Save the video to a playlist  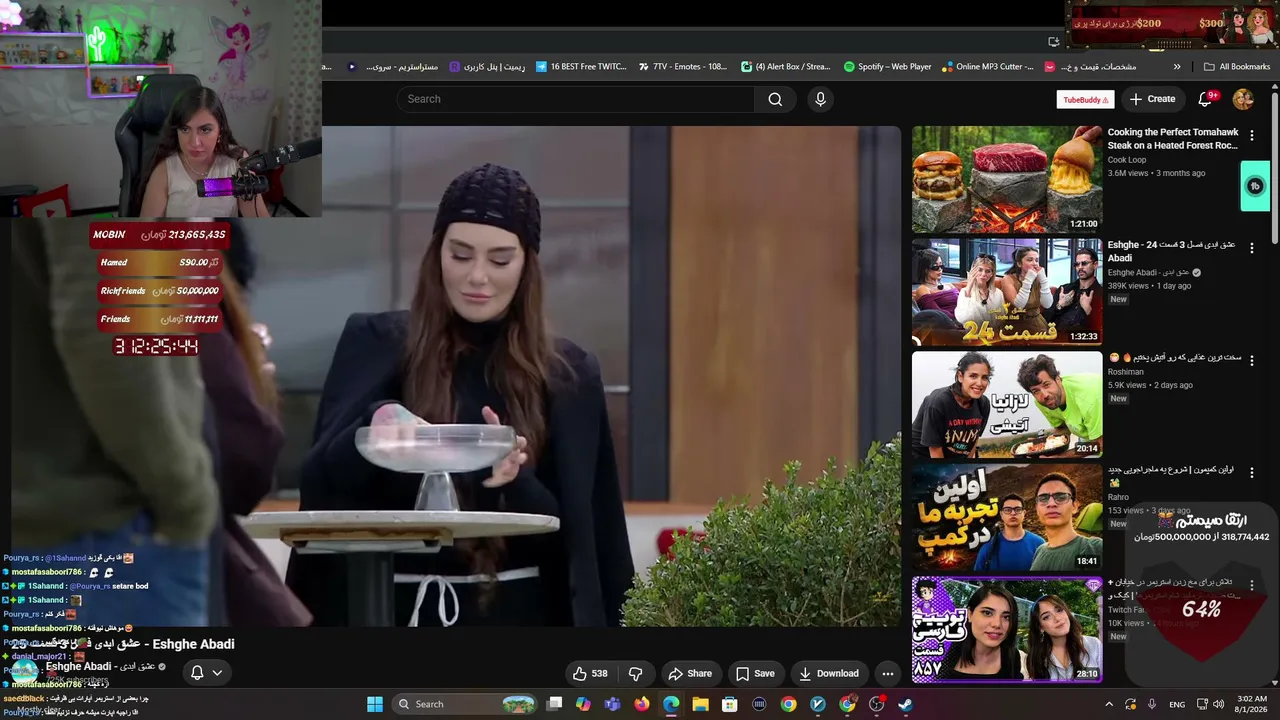[x=755, y=673]
